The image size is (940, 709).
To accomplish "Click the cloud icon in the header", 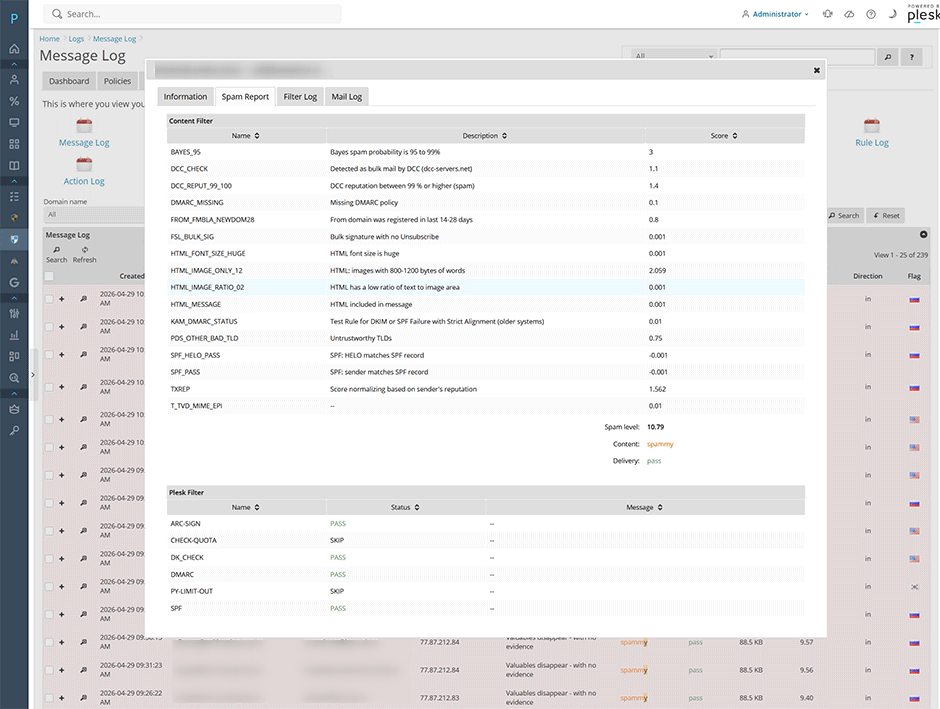I will click(849, 14).
